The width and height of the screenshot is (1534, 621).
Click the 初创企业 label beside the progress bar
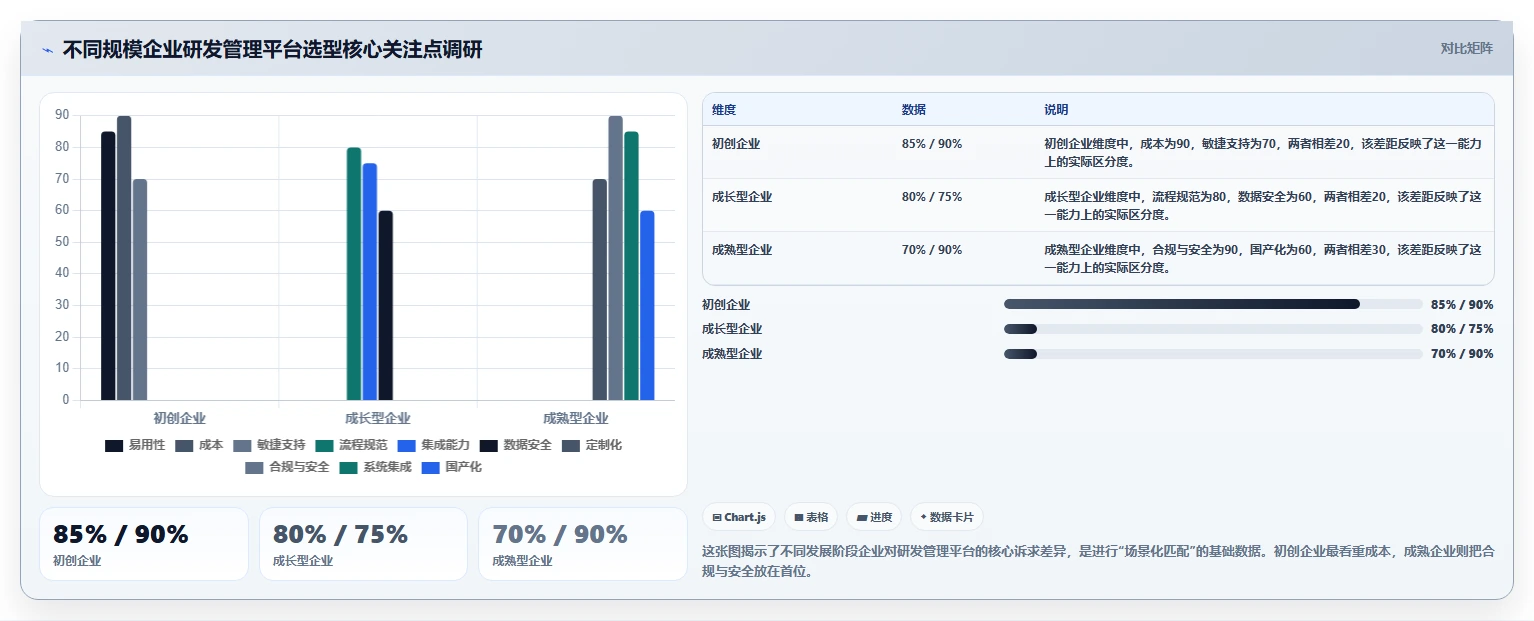726,305
